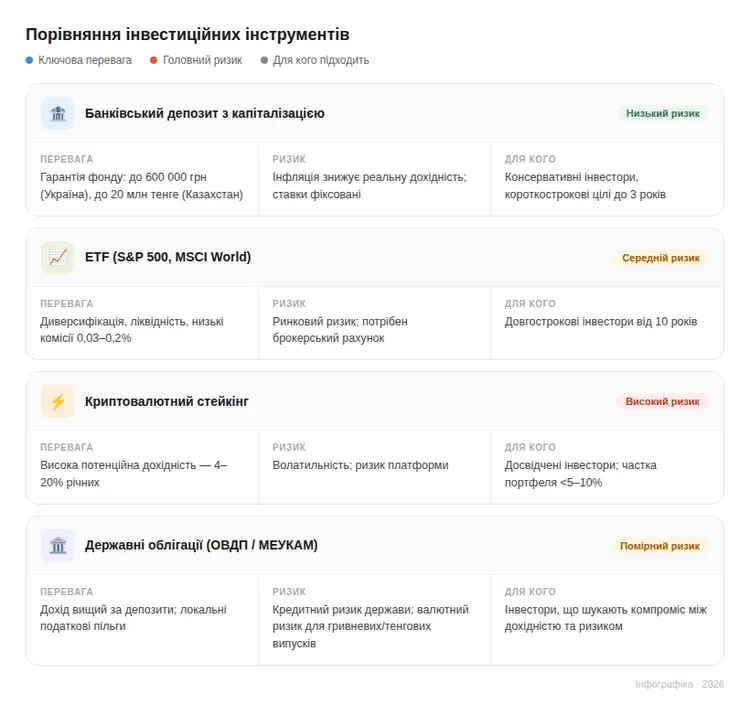Select the Середній ризик badge
The width and height of the screenshot is (750, 724).
[x=661, y=257]
